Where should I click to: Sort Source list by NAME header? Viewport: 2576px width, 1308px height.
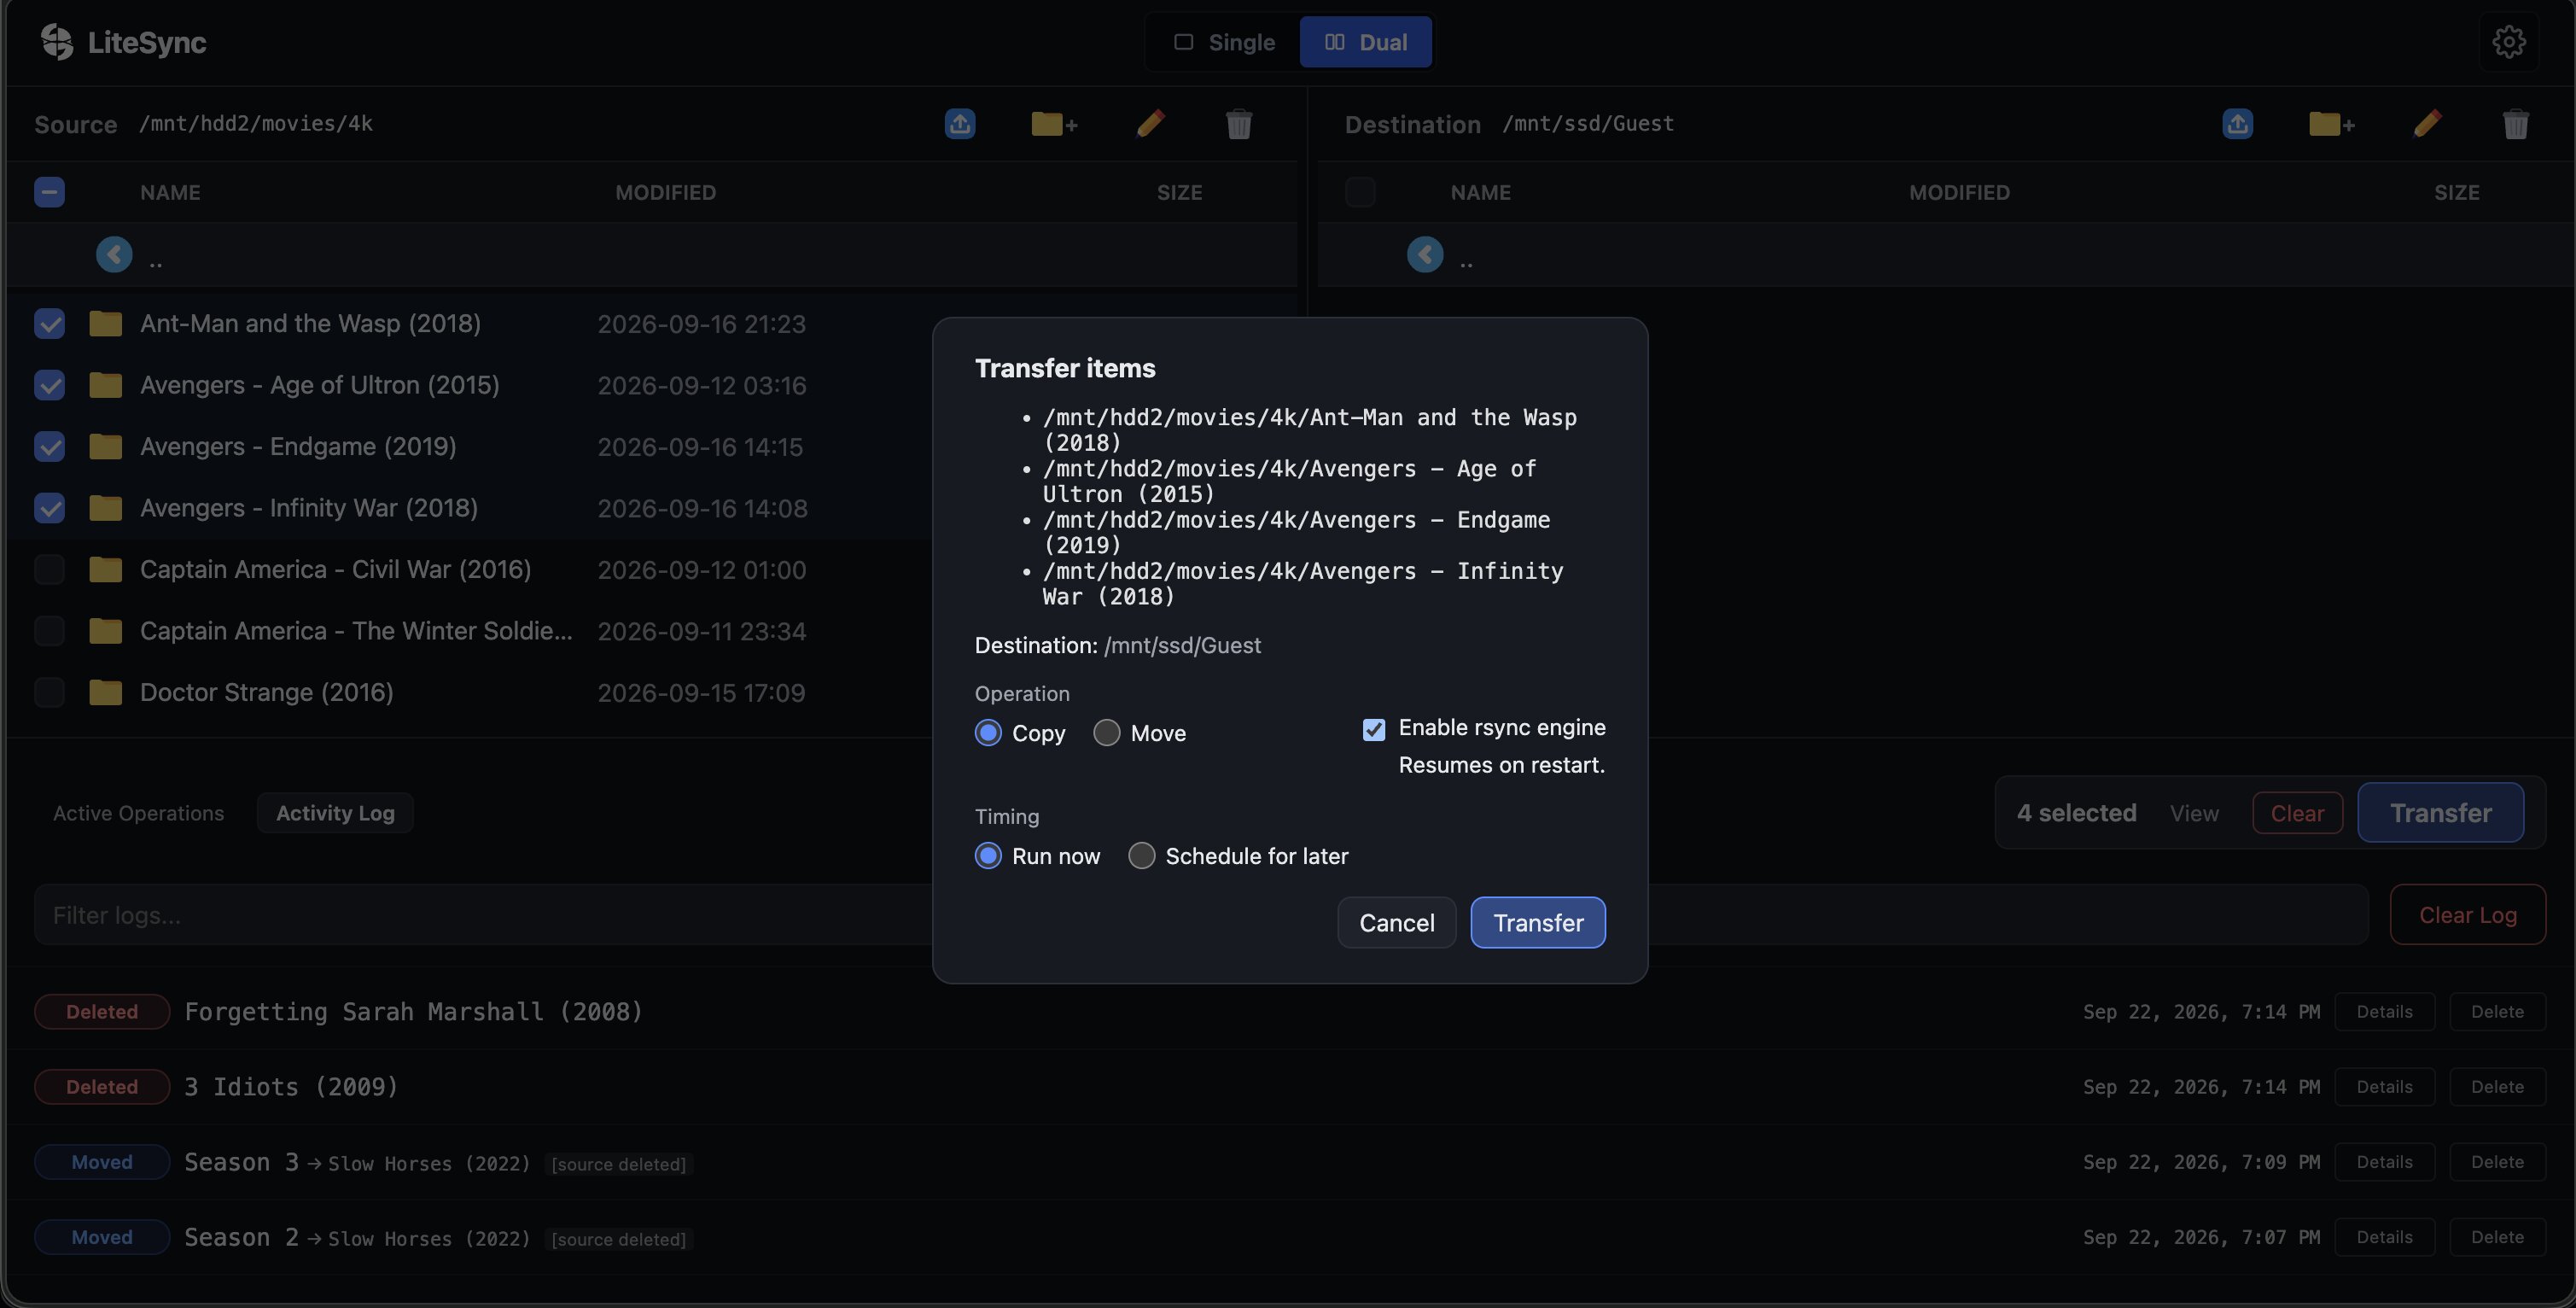(170, 192)
